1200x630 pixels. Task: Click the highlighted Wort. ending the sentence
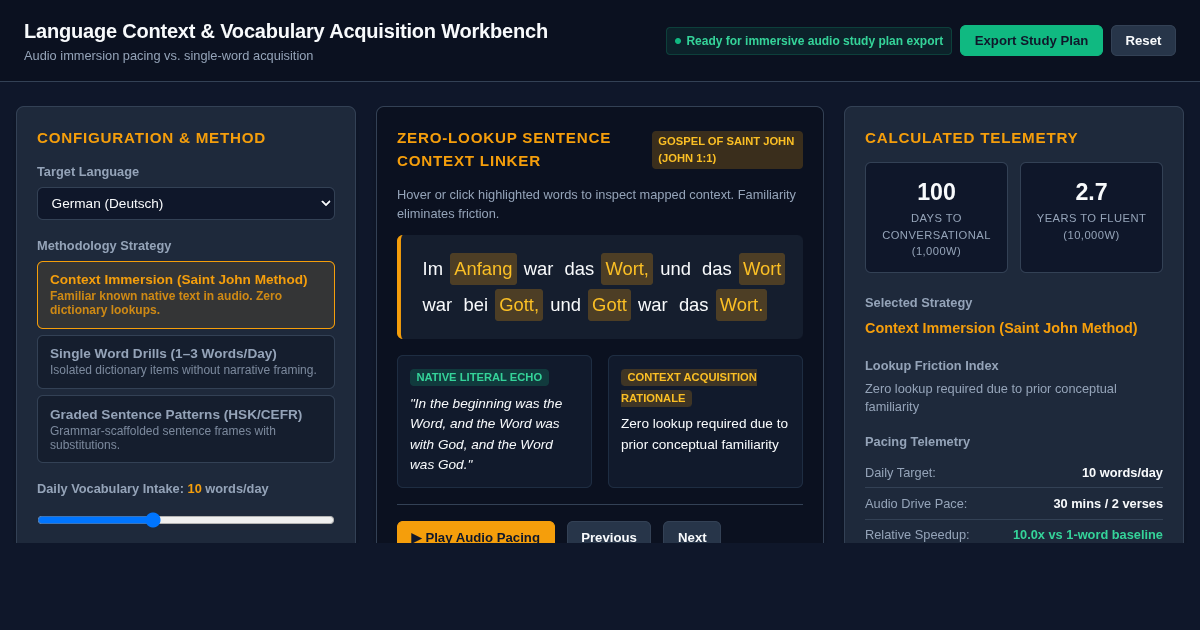[741, 305]
